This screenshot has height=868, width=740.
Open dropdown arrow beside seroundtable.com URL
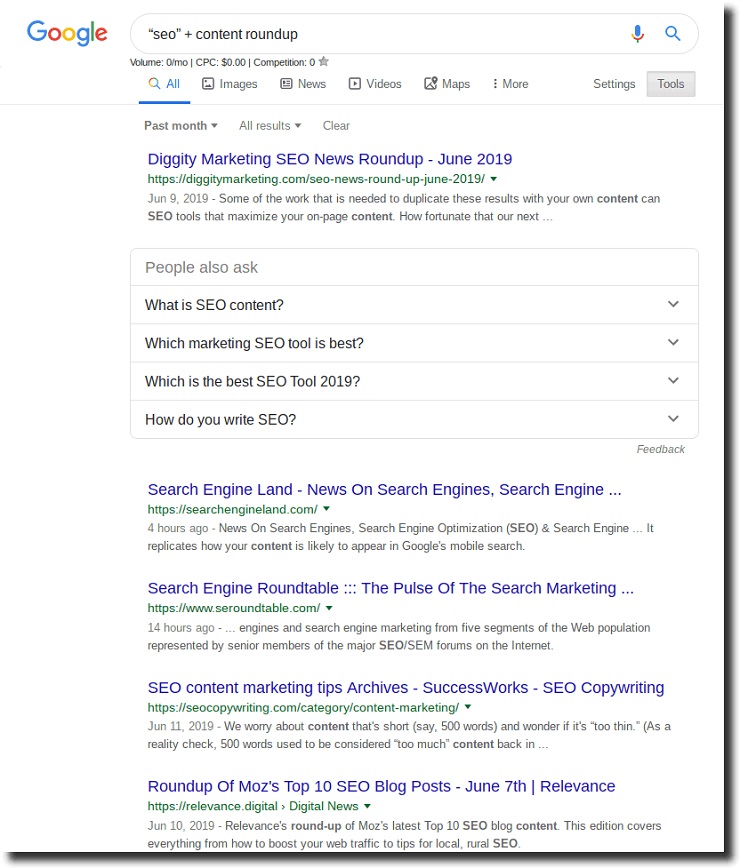329,608
